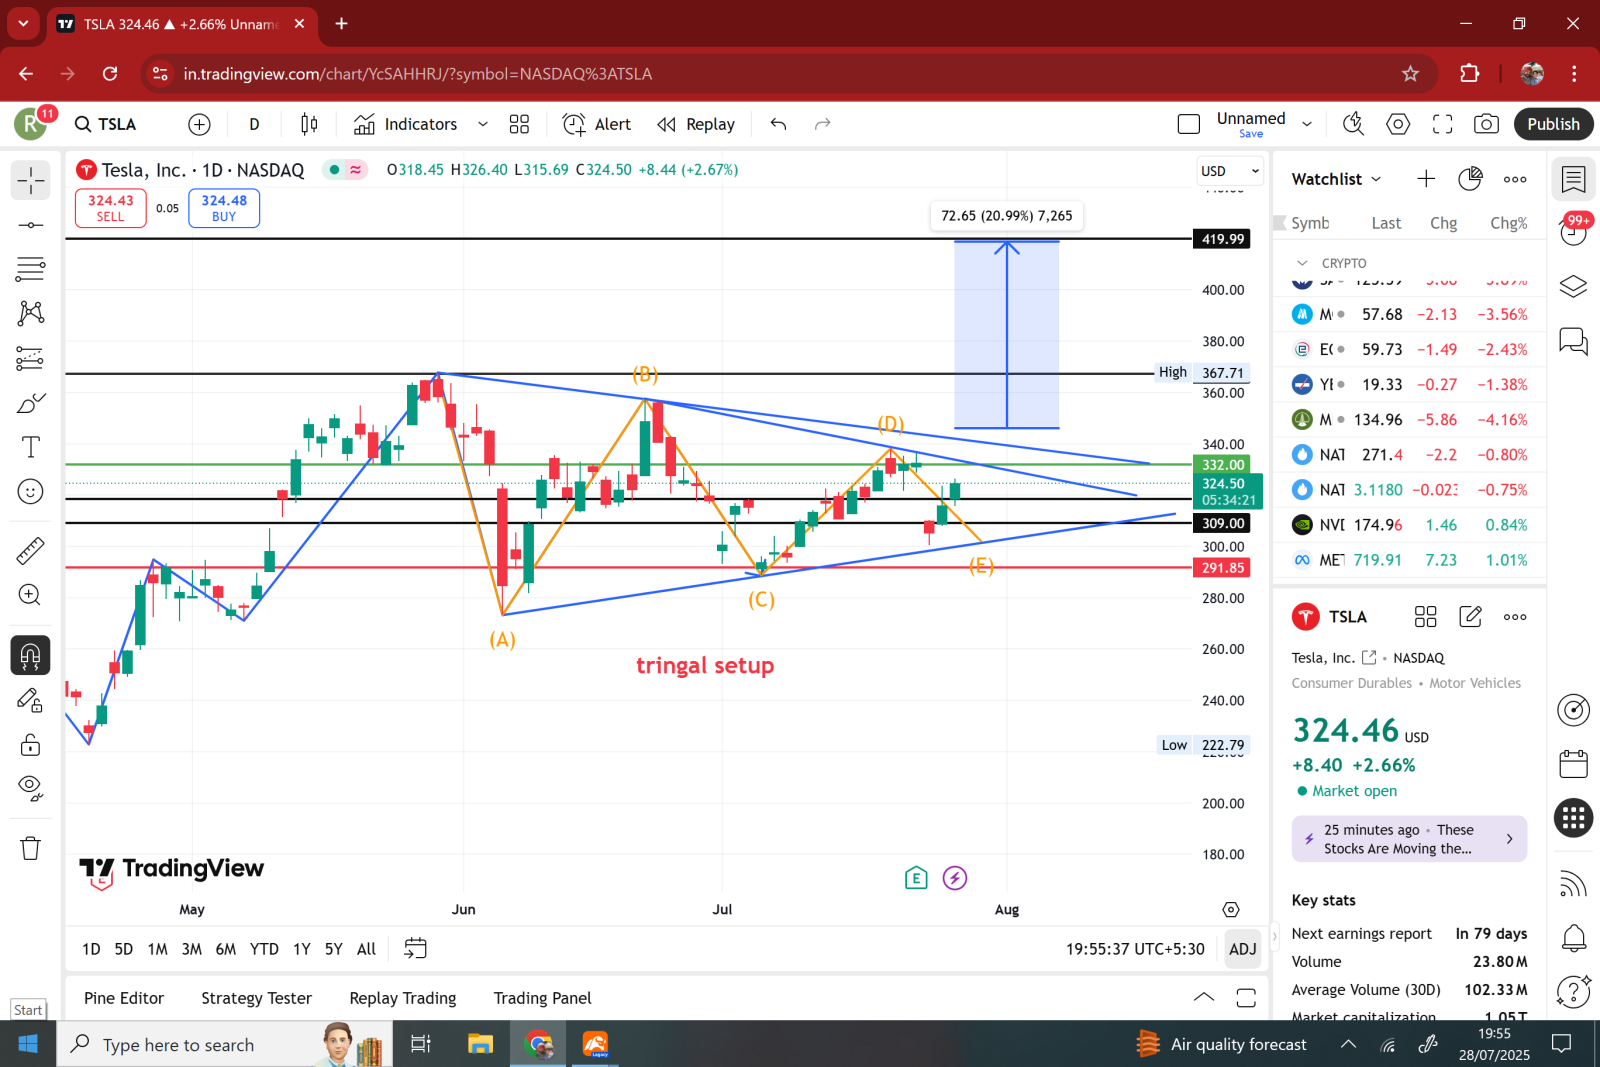Take a chart snapshot with the camera icon
Image resolution: width=1600 pixels, height=1067 pixels.
(x=1486, y=123)
